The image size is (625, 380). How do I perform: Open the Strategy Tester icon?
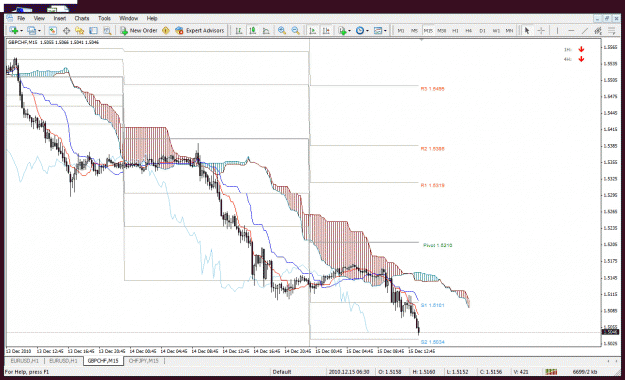pyautogui.click(x=107, y=31)
